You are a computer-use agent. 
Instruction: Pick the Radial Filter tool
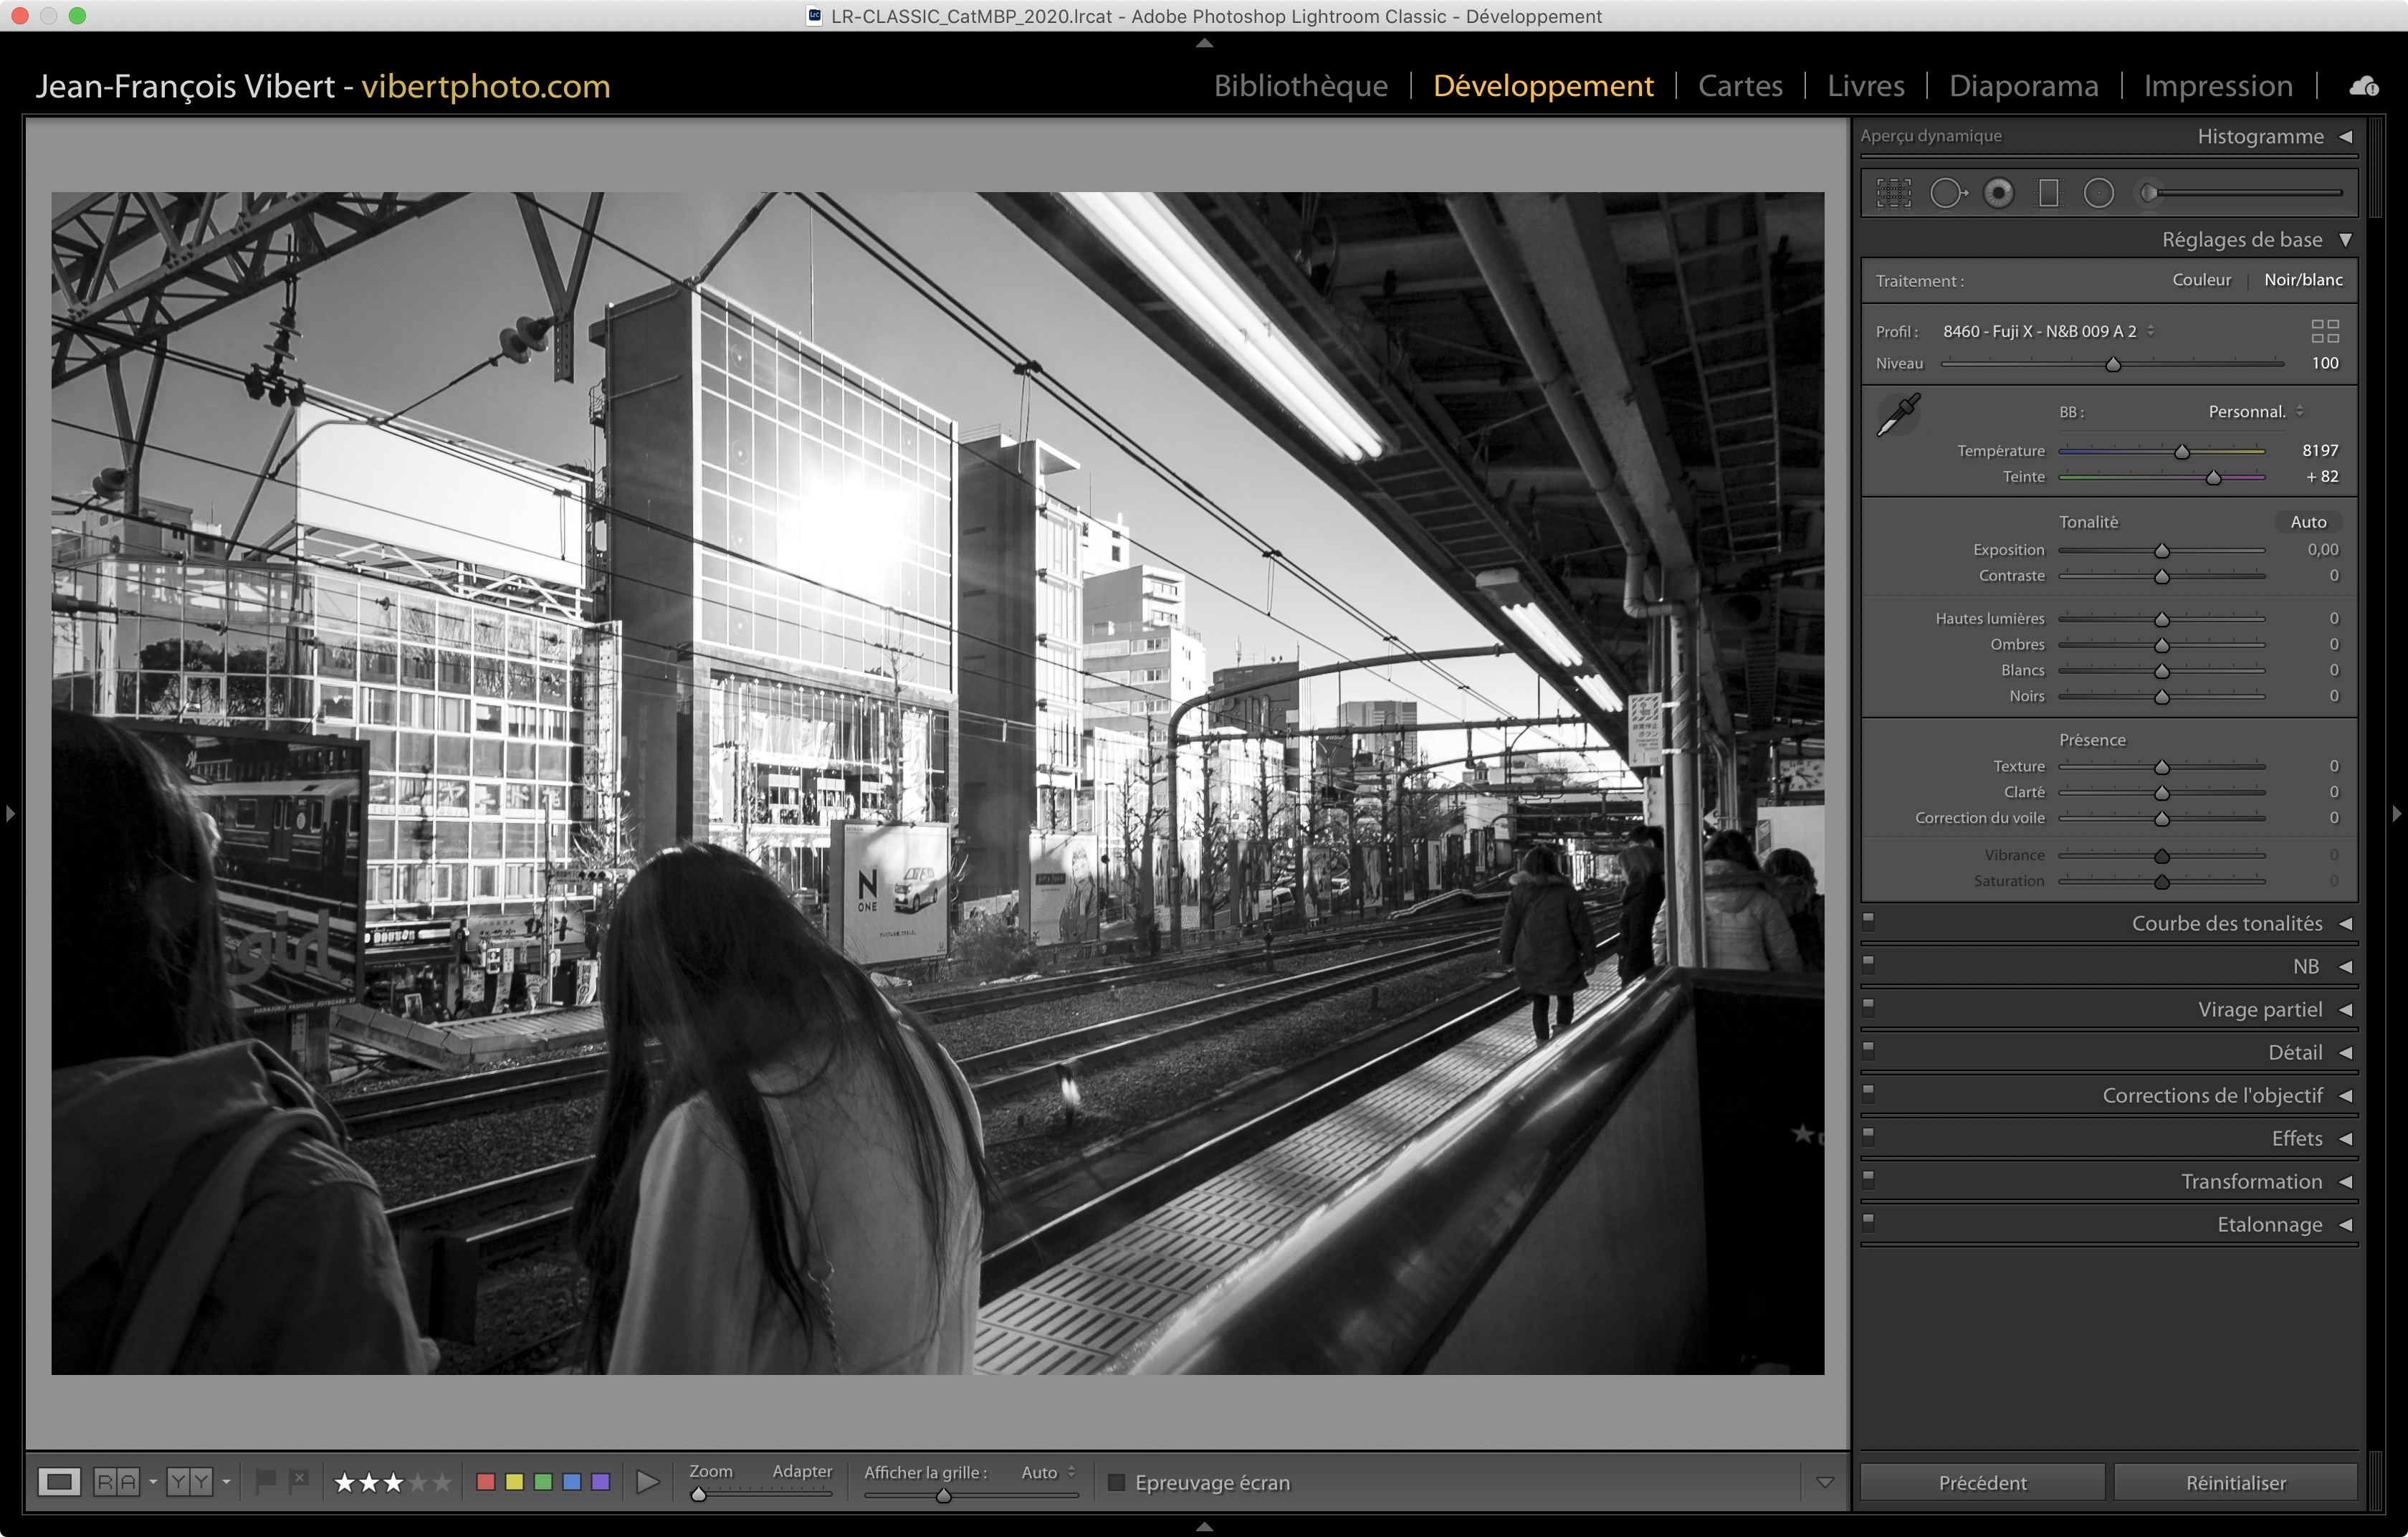click(2098, 193)
